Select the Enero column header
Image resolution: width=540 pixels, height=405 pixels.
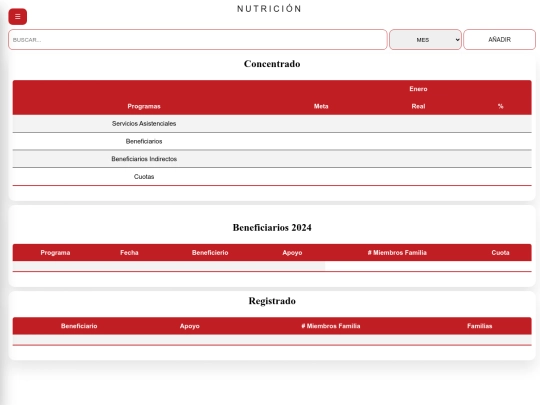click(x=418, y=89)
